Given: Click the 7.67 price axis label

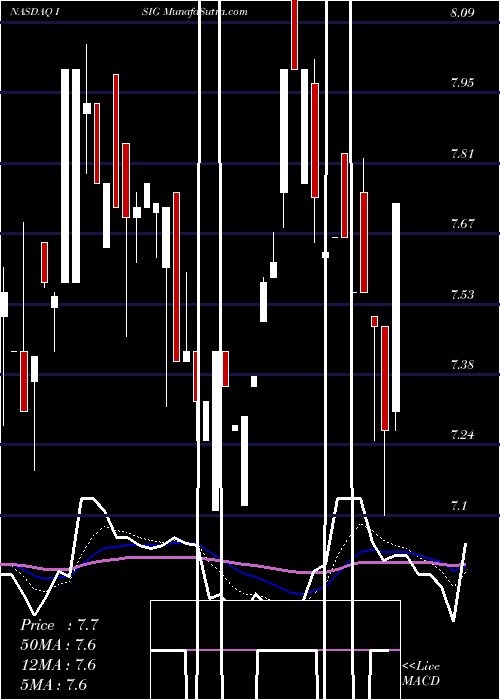Looking at the screenshot, I should tap(462, 224).
